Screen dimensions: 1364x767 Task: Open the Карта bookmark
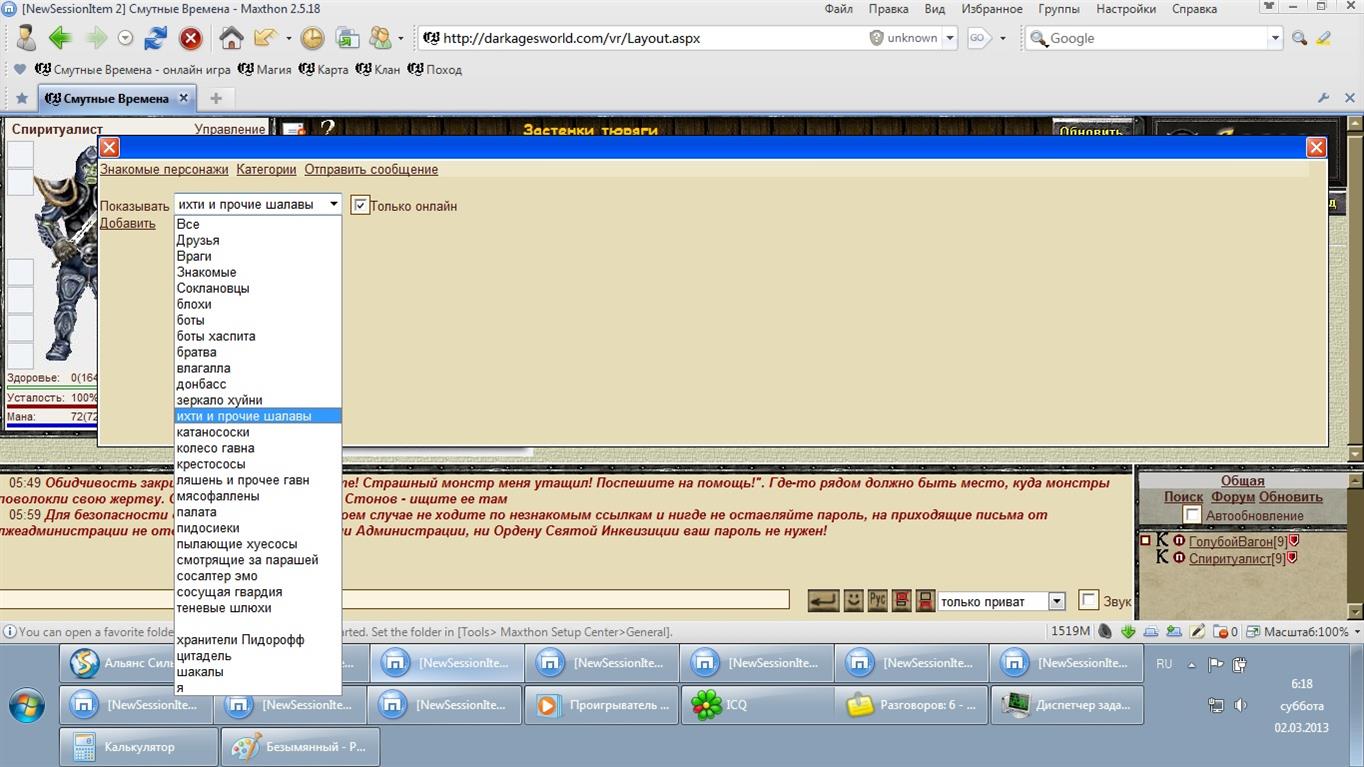324,70
